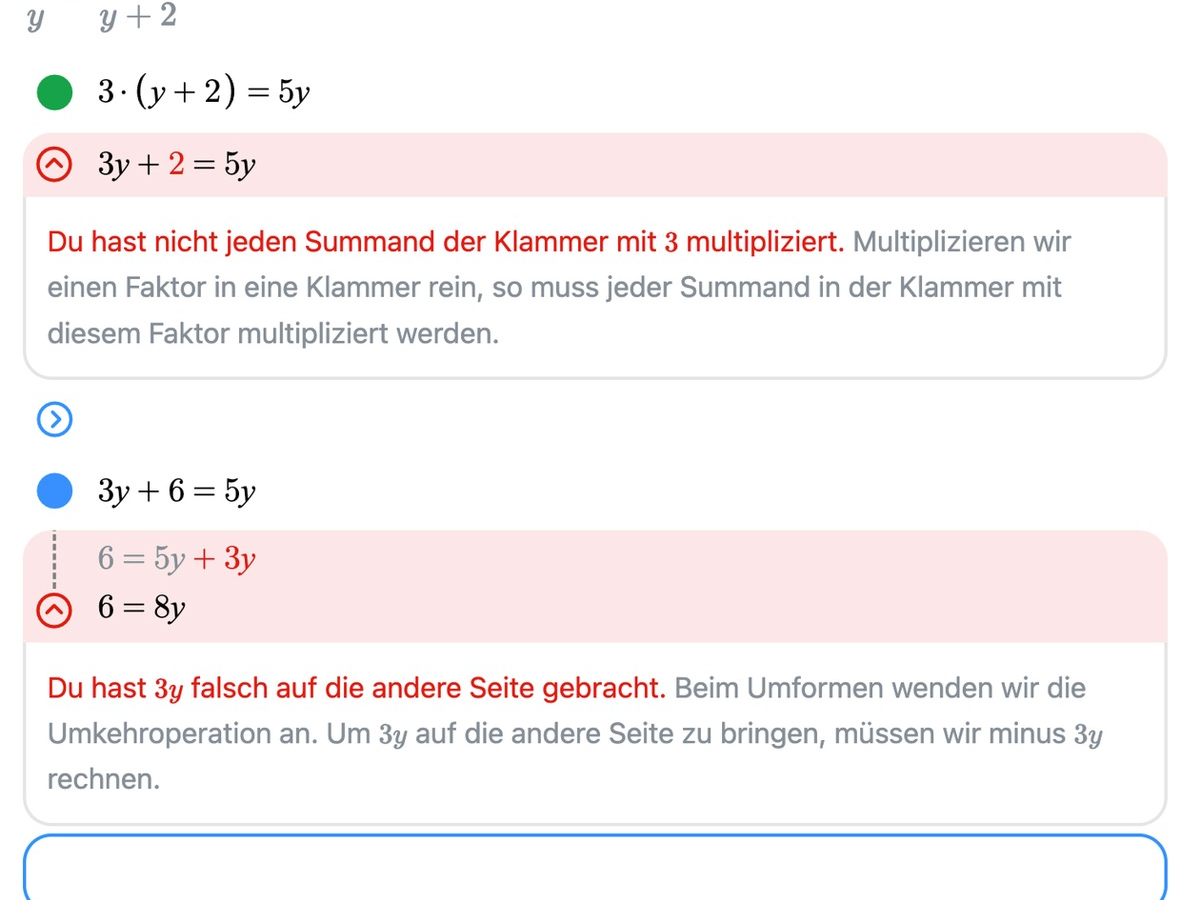The height and width of the screenshot is (900, 1200).
Task: Click the red highlighted 3y in 6 = 5y + 3y
Action: click(x=240, y=560)
